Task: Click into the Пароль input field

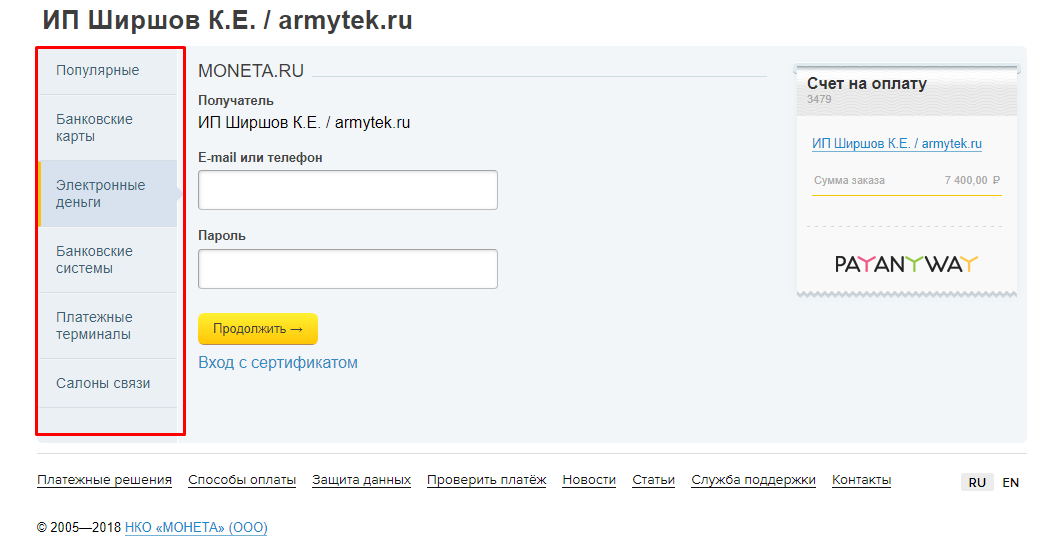Action: [x=348, y=269]
